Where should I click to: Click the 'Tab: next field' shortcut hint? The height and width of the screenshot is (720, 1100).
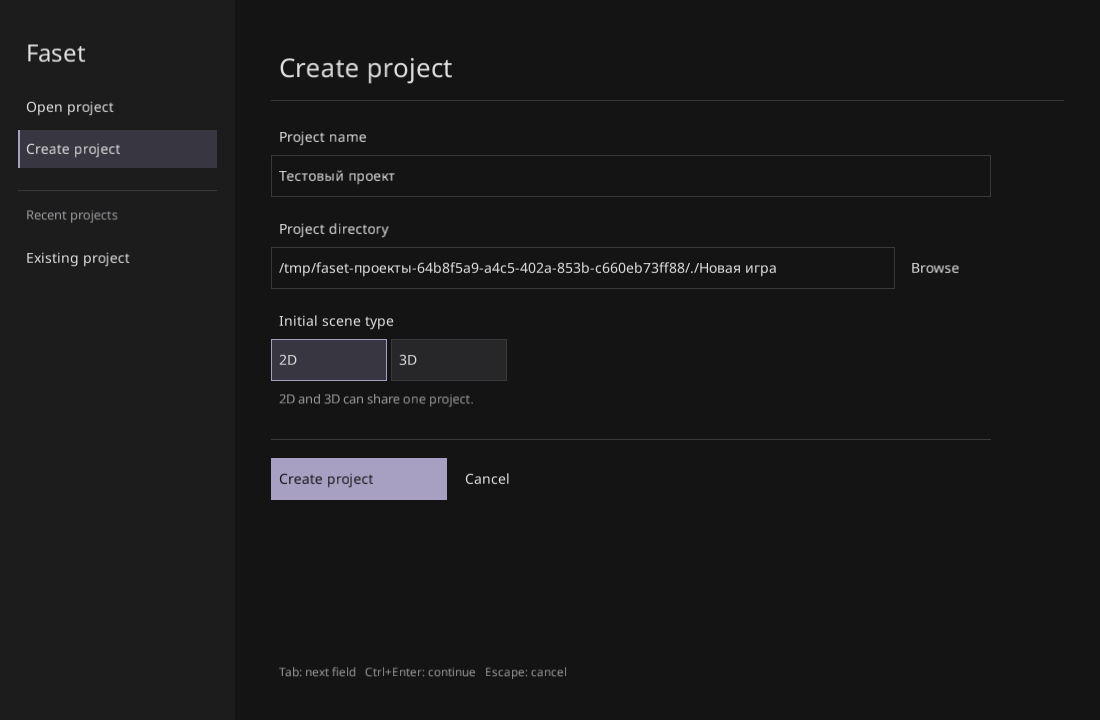tap(317, 672)
